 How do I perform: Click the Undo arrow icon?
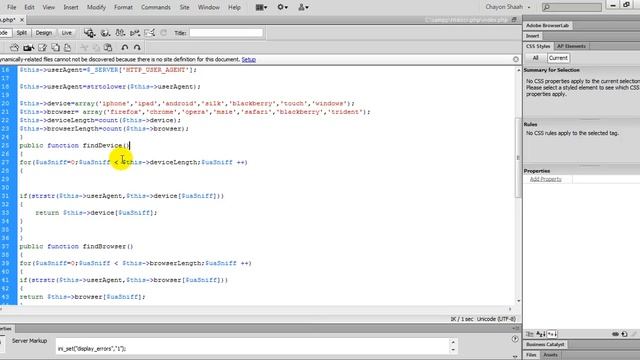click(125, 48)
